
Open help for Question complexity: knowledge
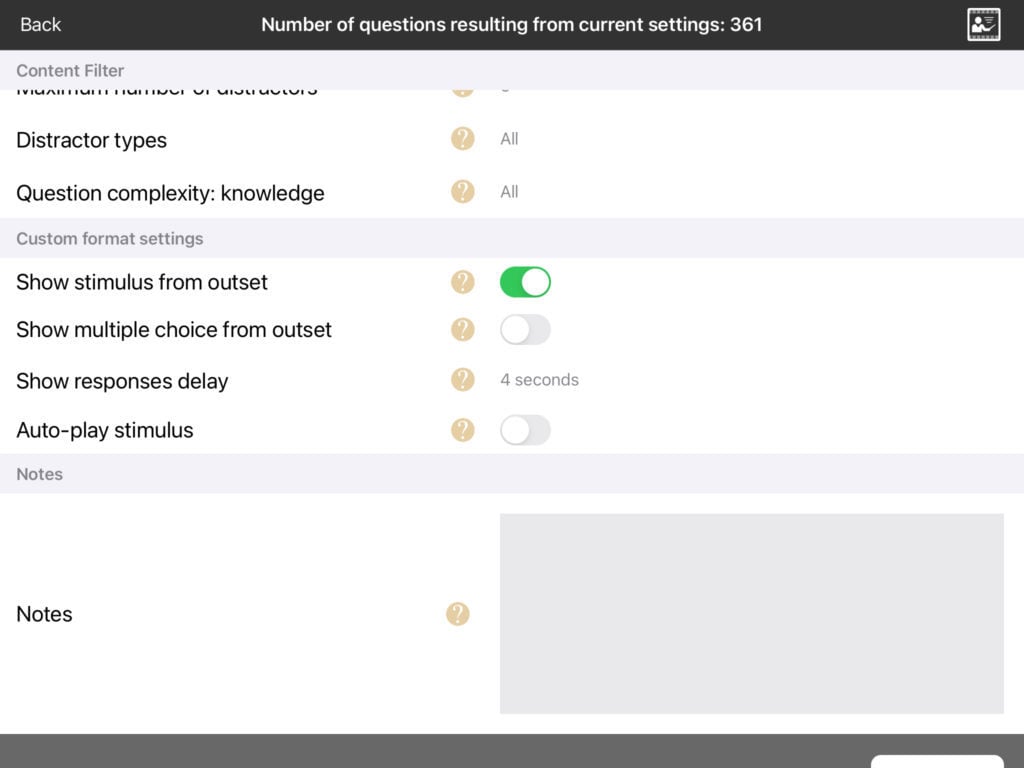click(x=462, y=191)
